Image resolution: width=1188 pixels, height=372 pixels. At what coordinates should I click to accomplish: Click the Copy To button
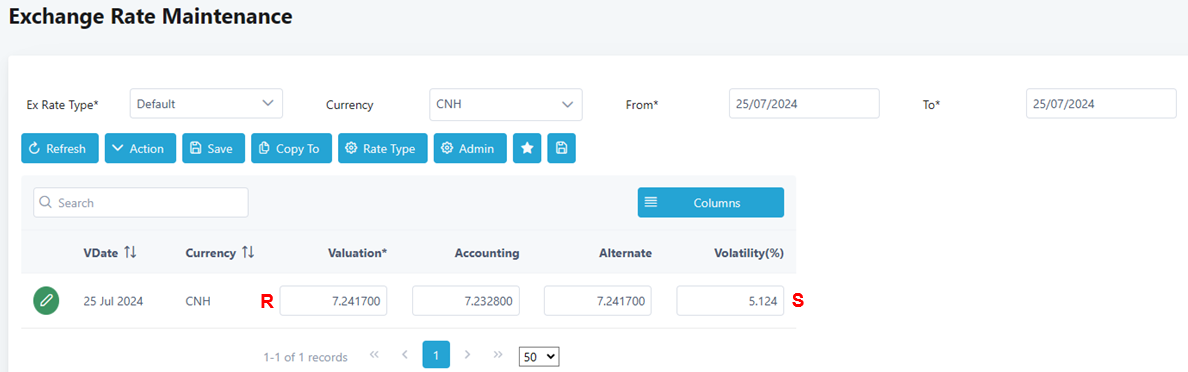click(x=291, y=148)
